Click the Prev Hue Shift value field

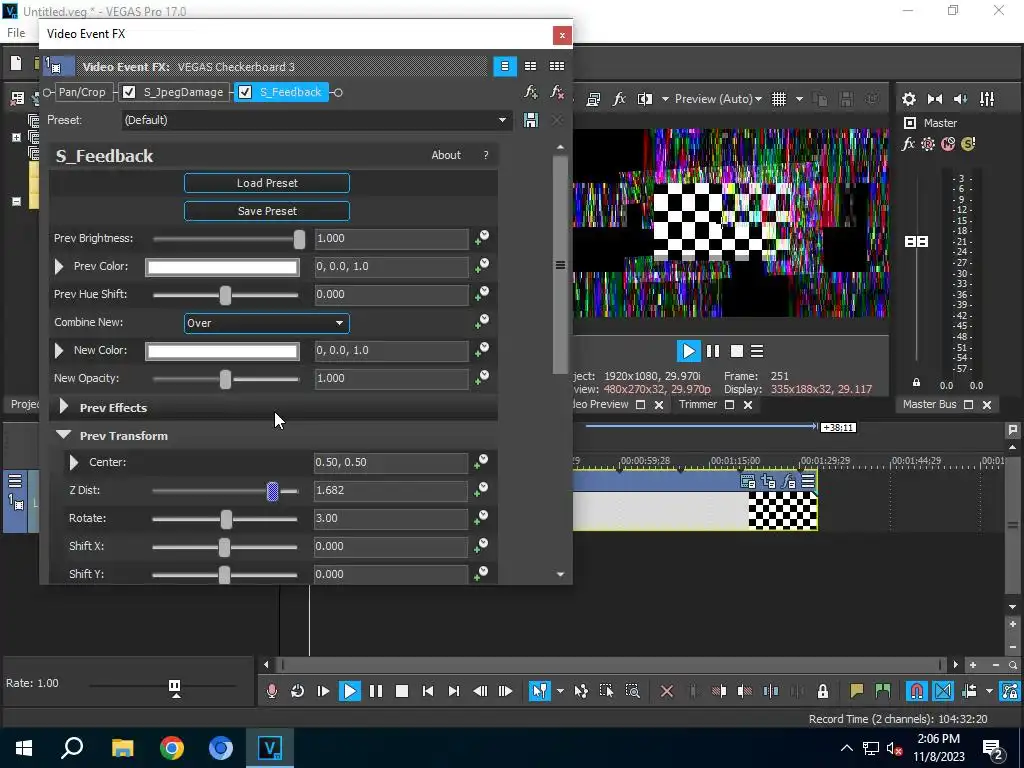pyautogui.click(x=391, y=295)
